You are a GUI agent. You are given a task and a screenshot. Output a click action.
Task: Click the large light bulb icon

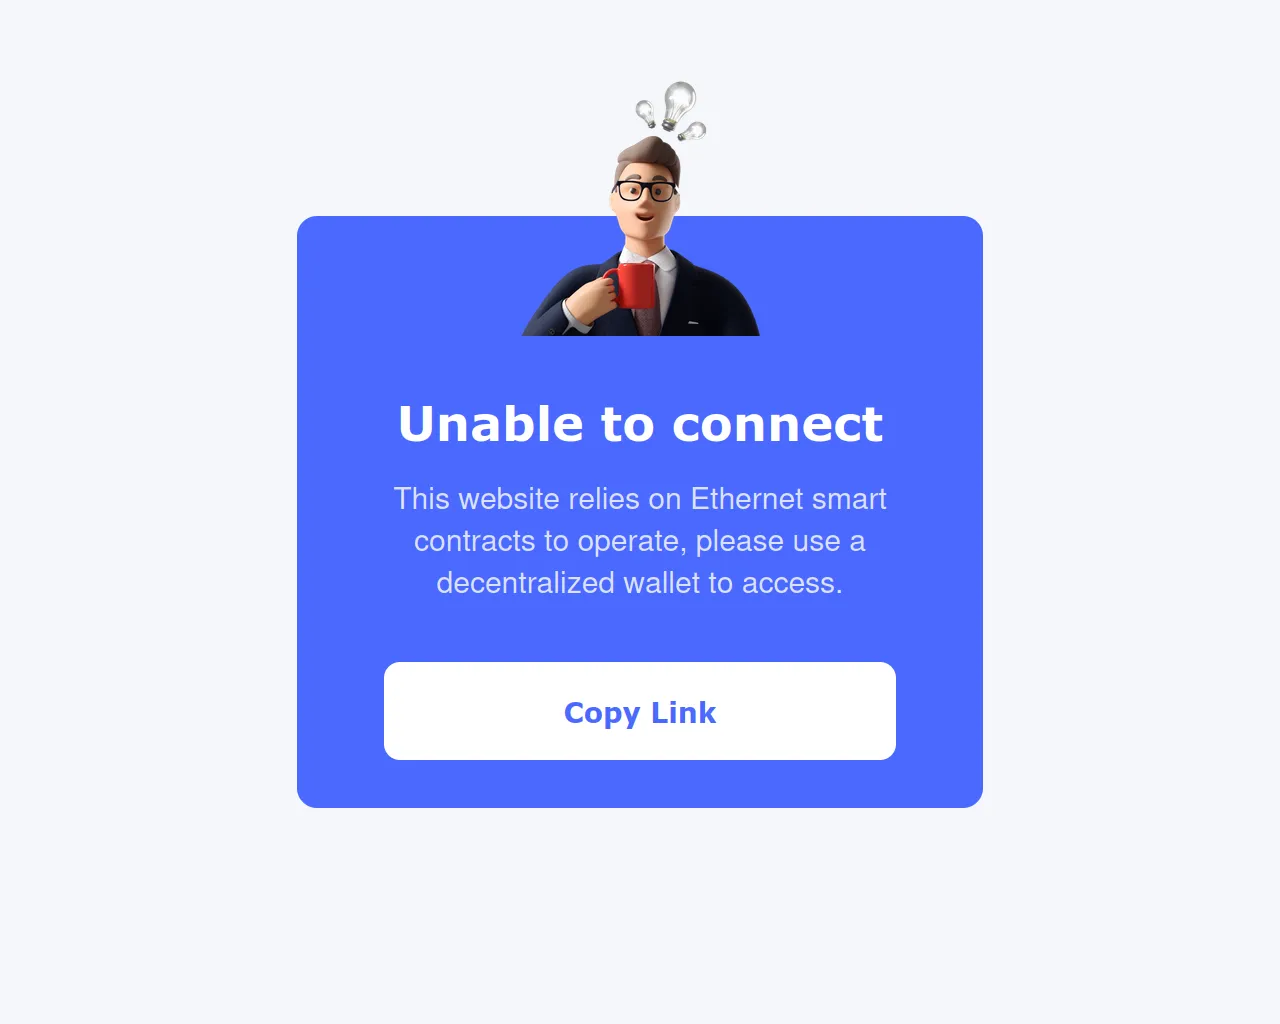click(679, 104)
